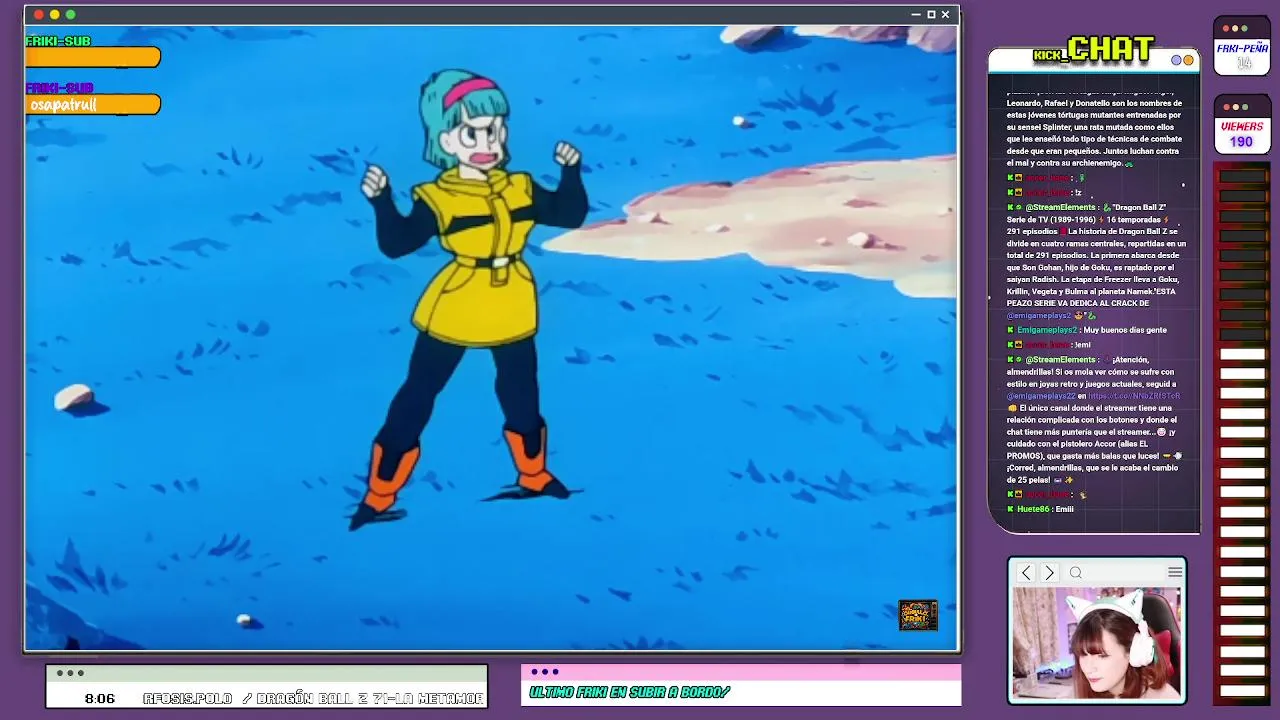Click the top FRIKI-SUB orange bar
Screen dimensions: 1280x720
coord(93,58)
